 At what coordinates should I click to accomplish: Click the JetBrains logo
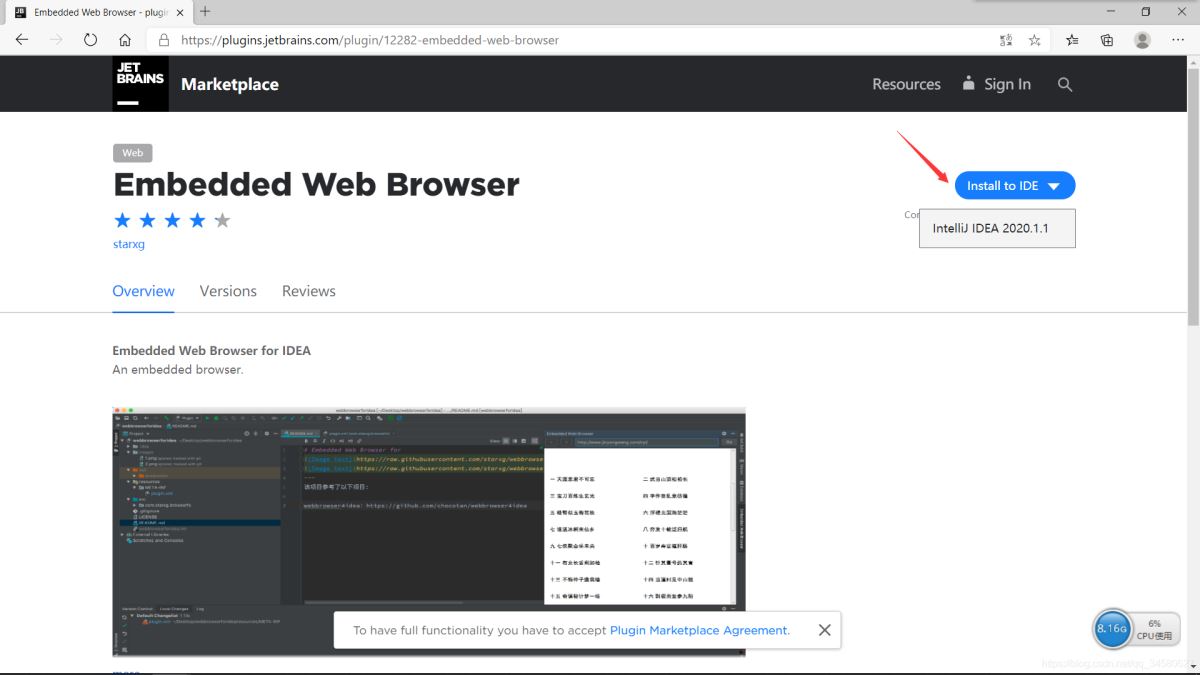tap(140, 83)
